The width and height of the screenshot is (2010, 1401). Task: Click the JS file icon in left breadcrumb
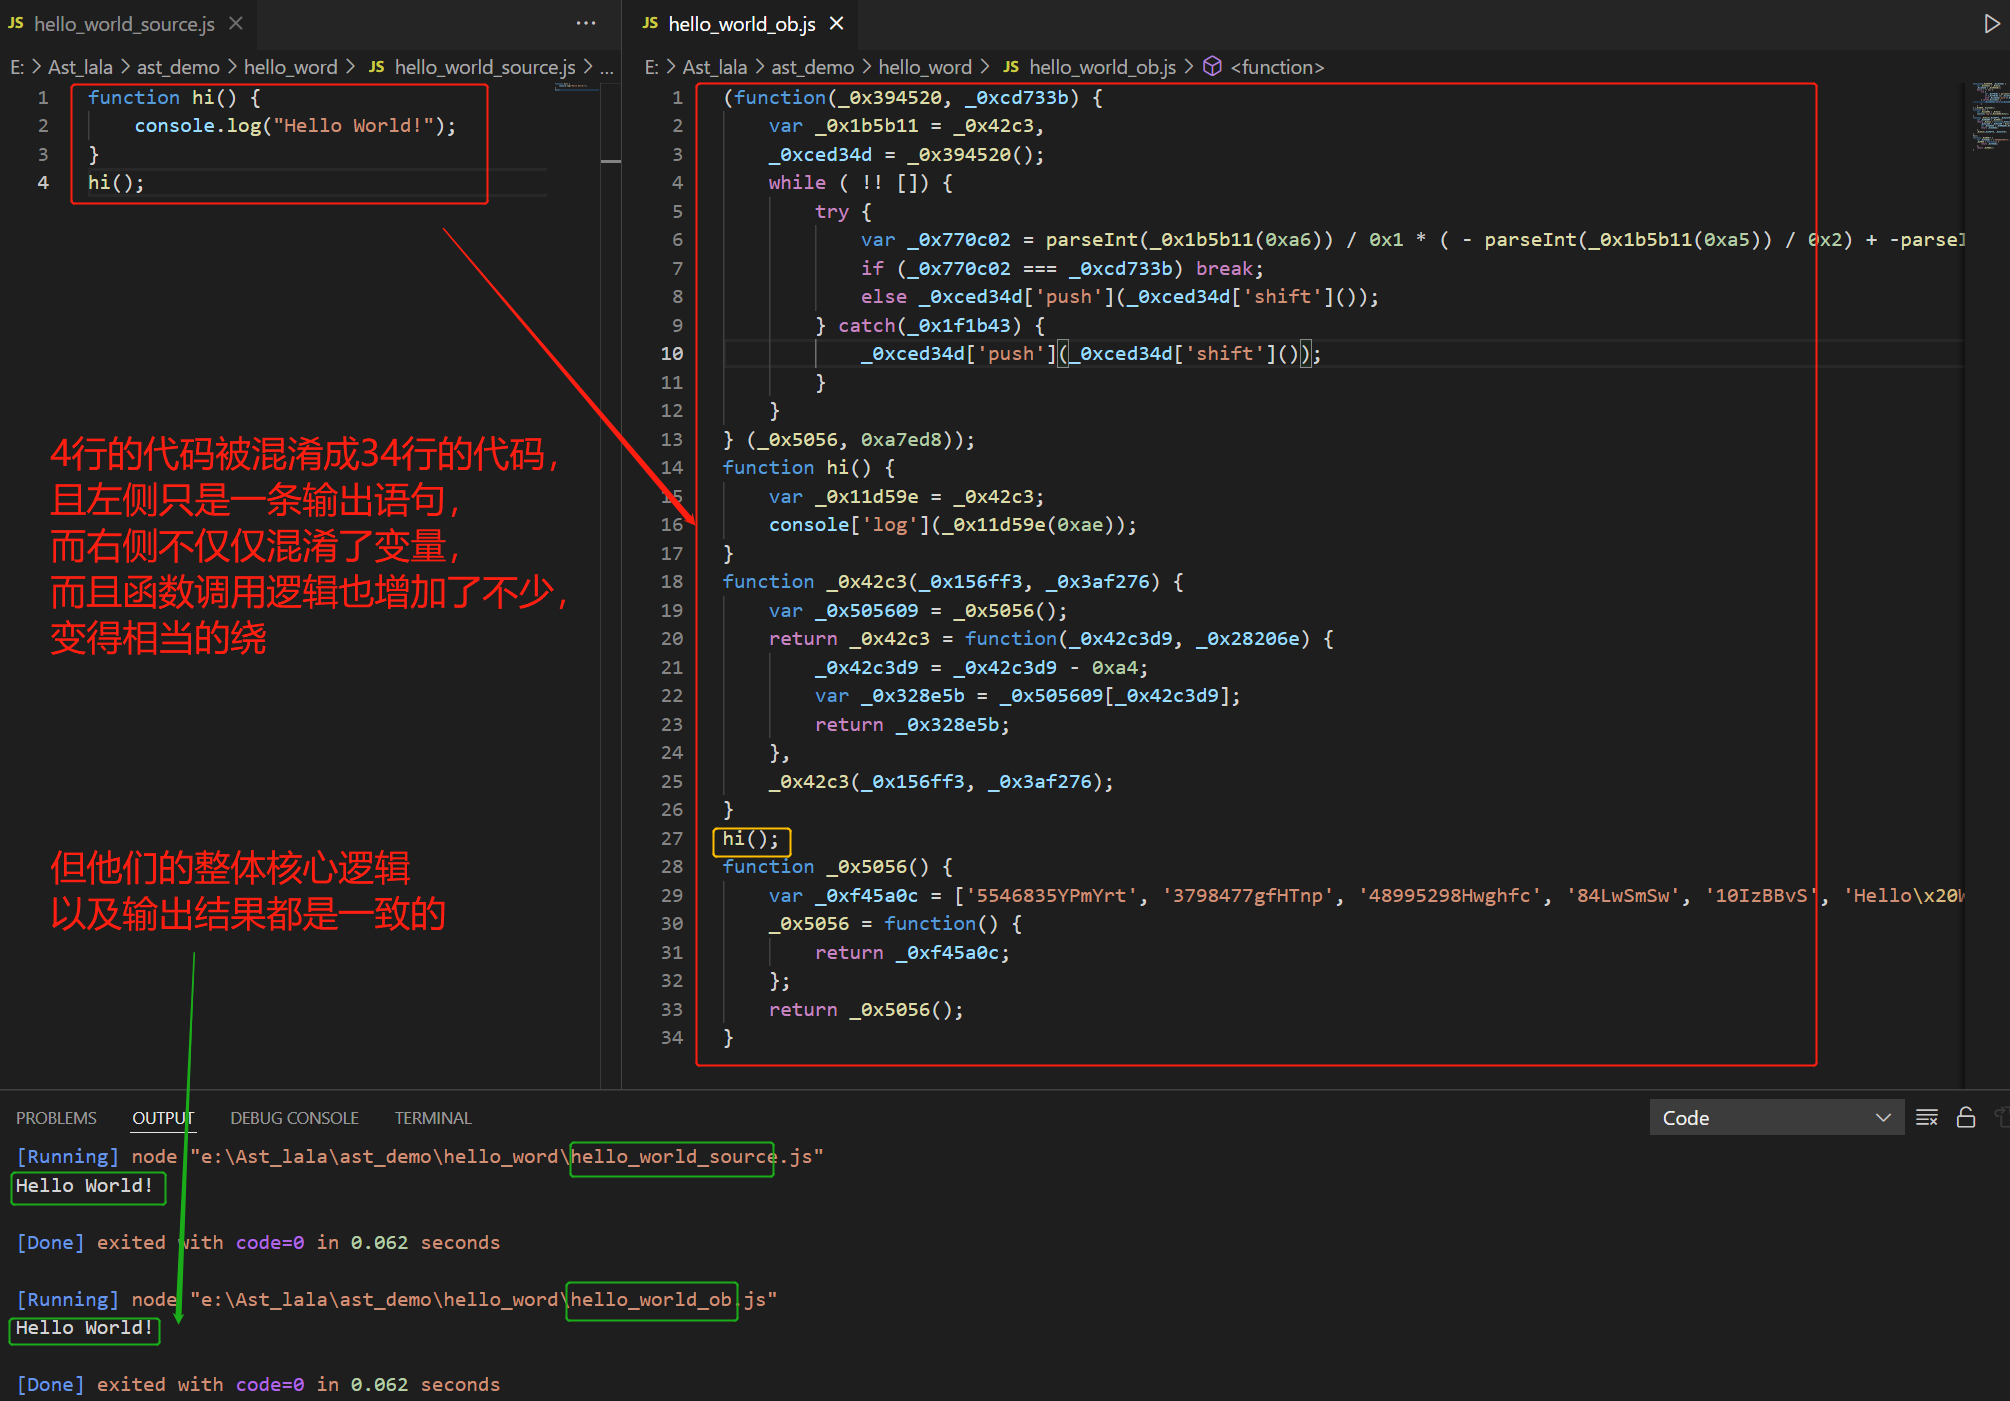coord(376,67)
